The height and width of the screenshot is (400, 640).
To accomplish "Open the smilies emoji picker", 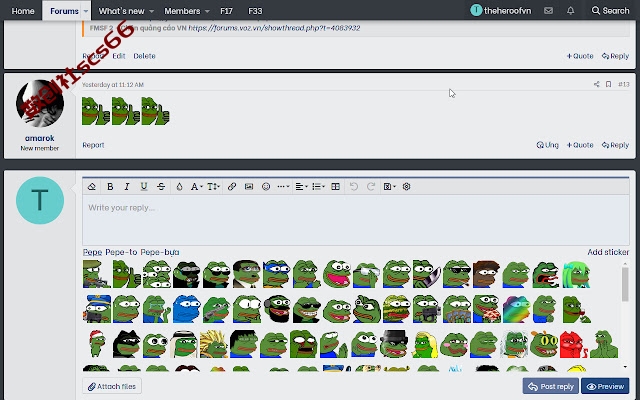I will click(x=266, y=187).
